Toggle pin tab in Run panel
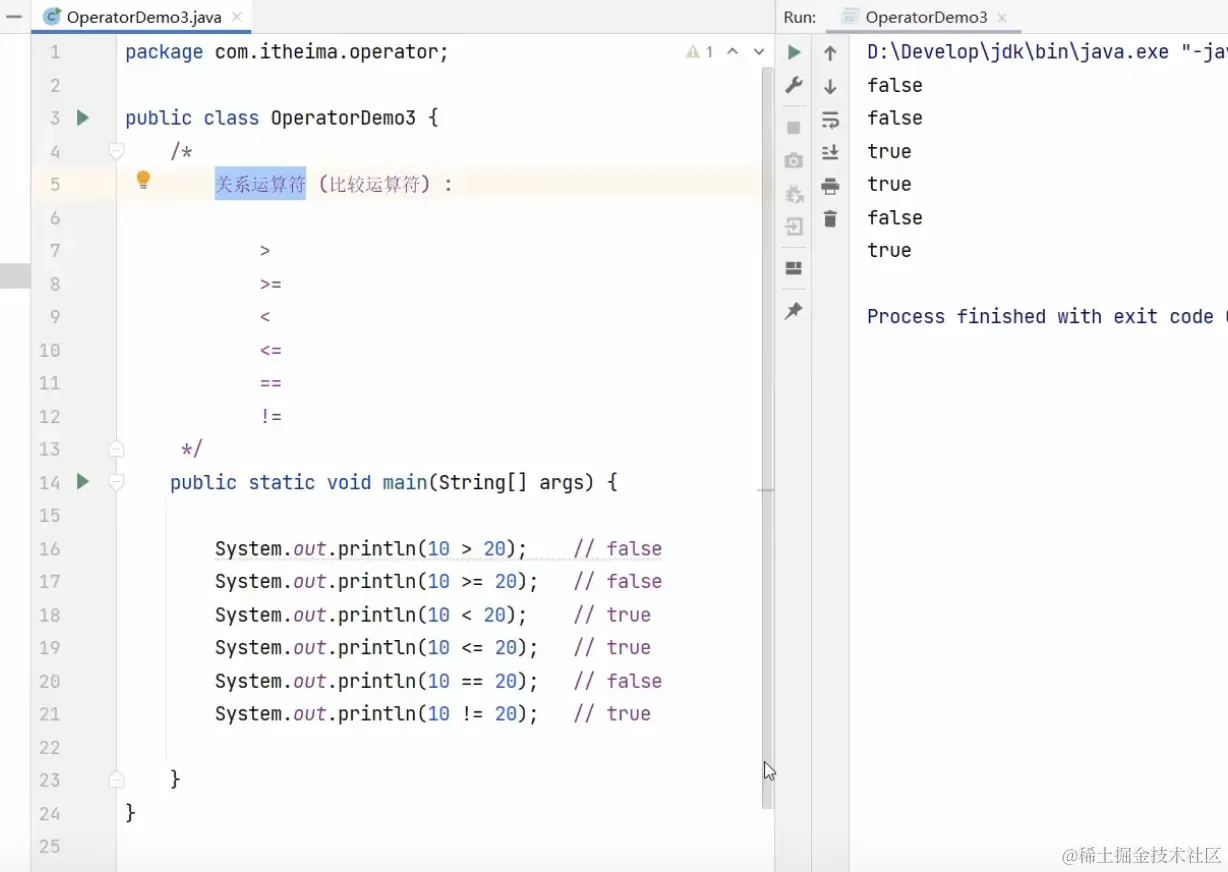The image size is (1228, 872). pos(794,311)
